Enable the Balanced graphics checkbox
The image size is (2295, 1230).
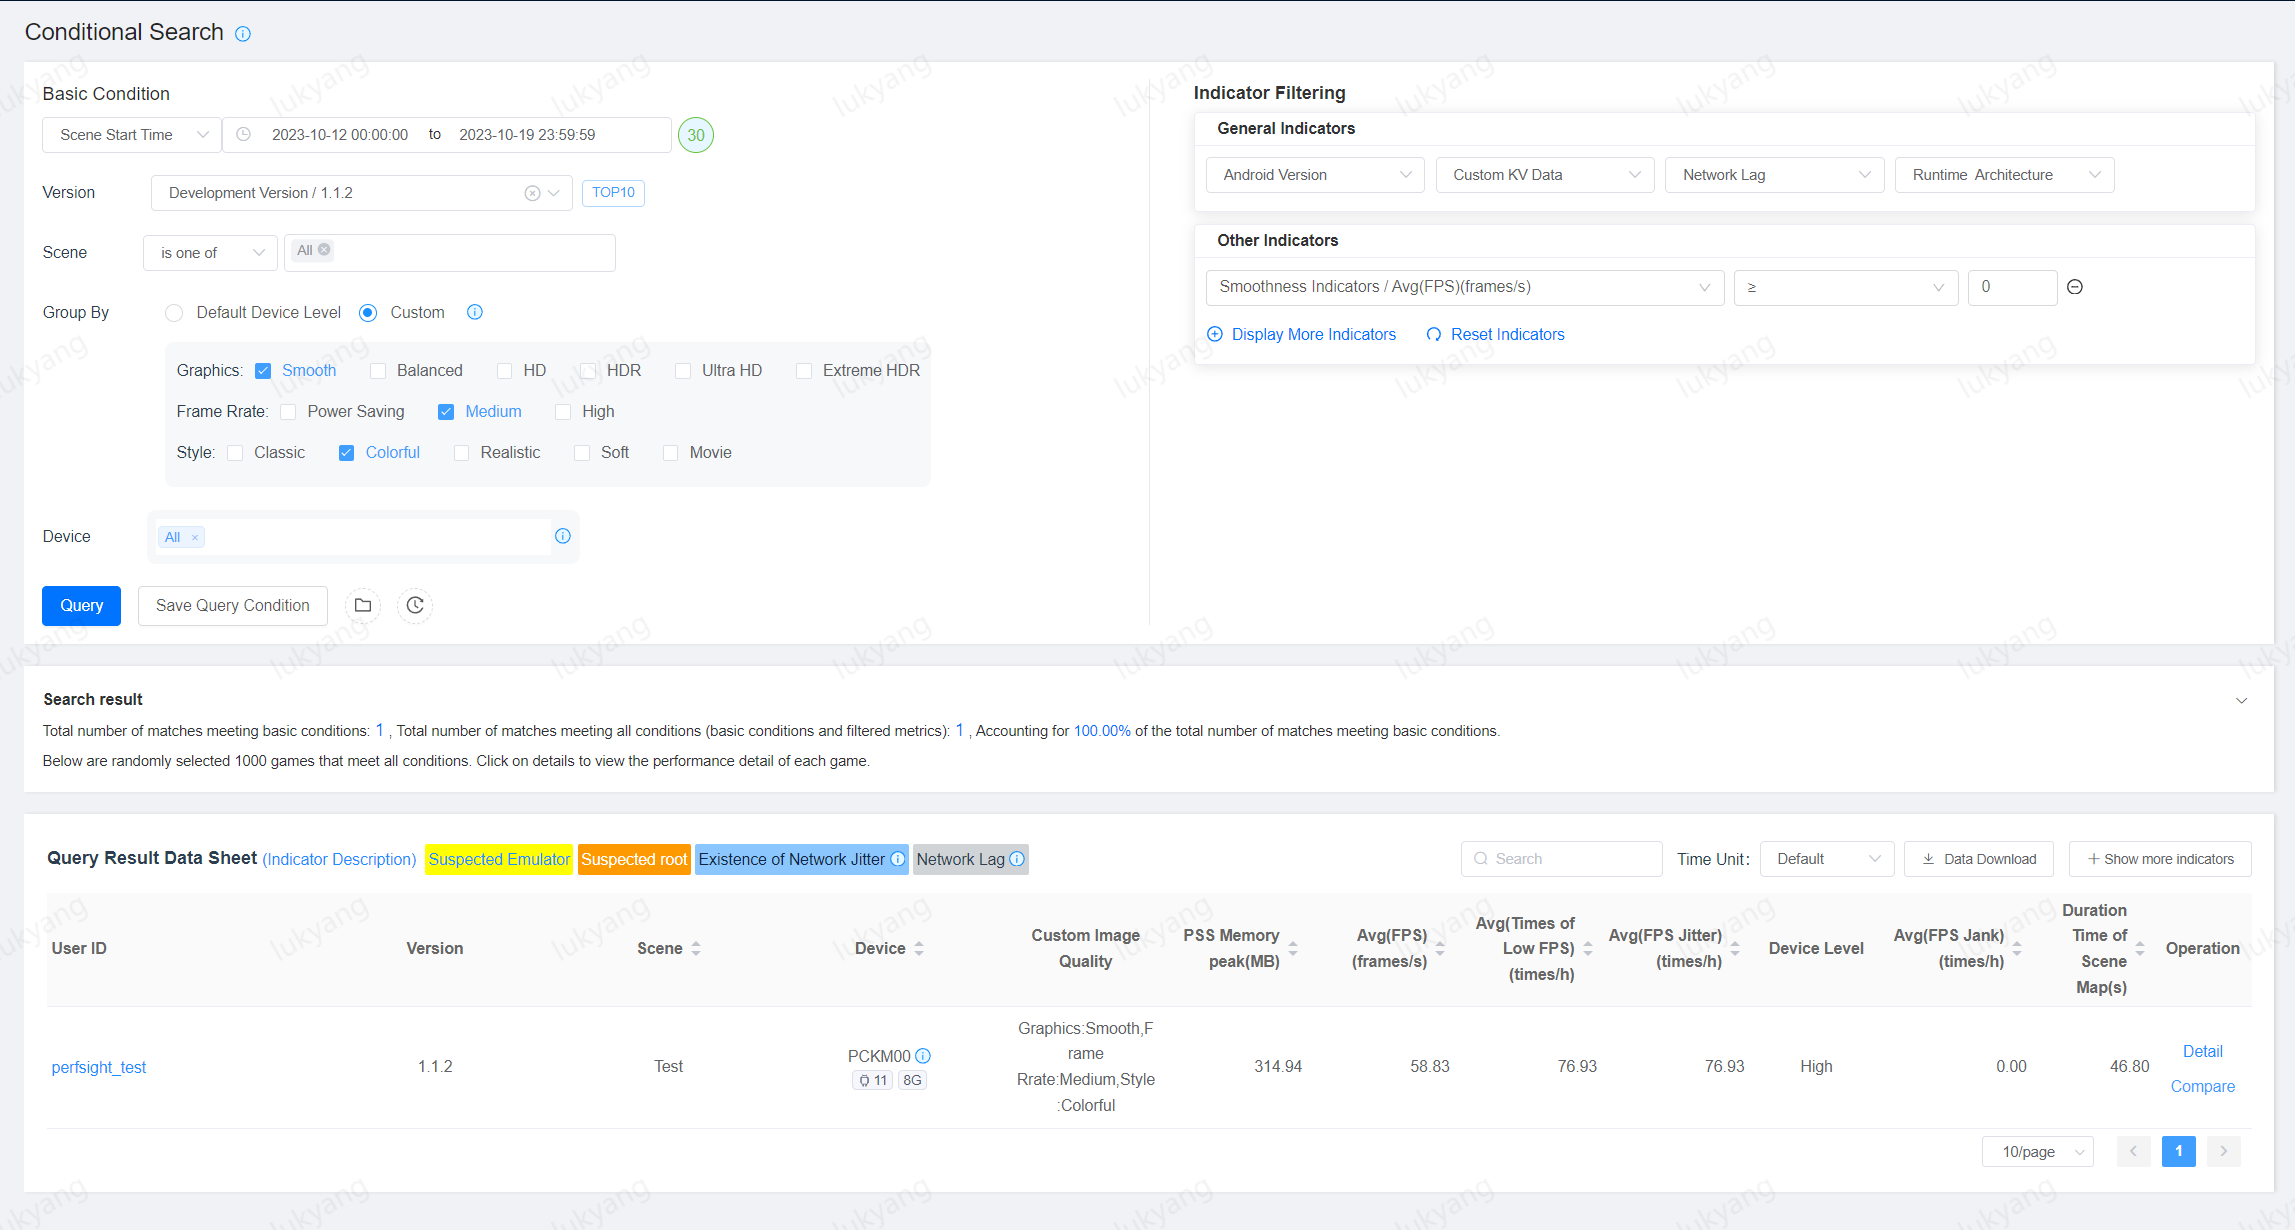coord(378,371)
